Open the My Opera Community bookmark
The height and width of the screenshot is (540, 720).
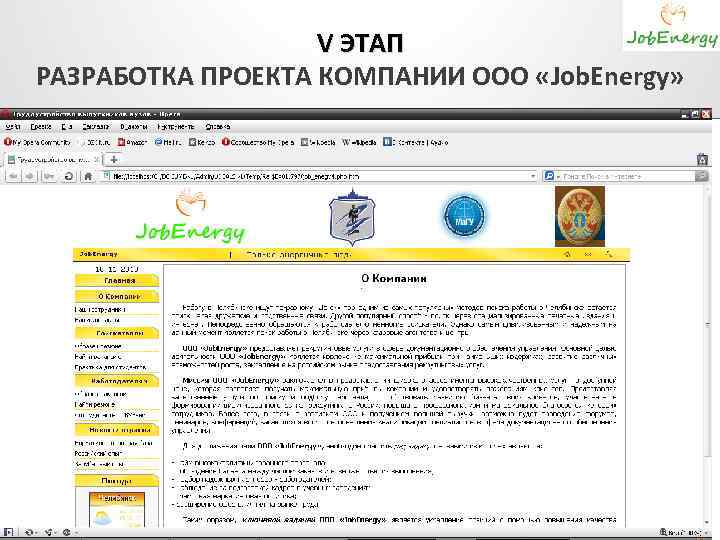click(38, 142)
